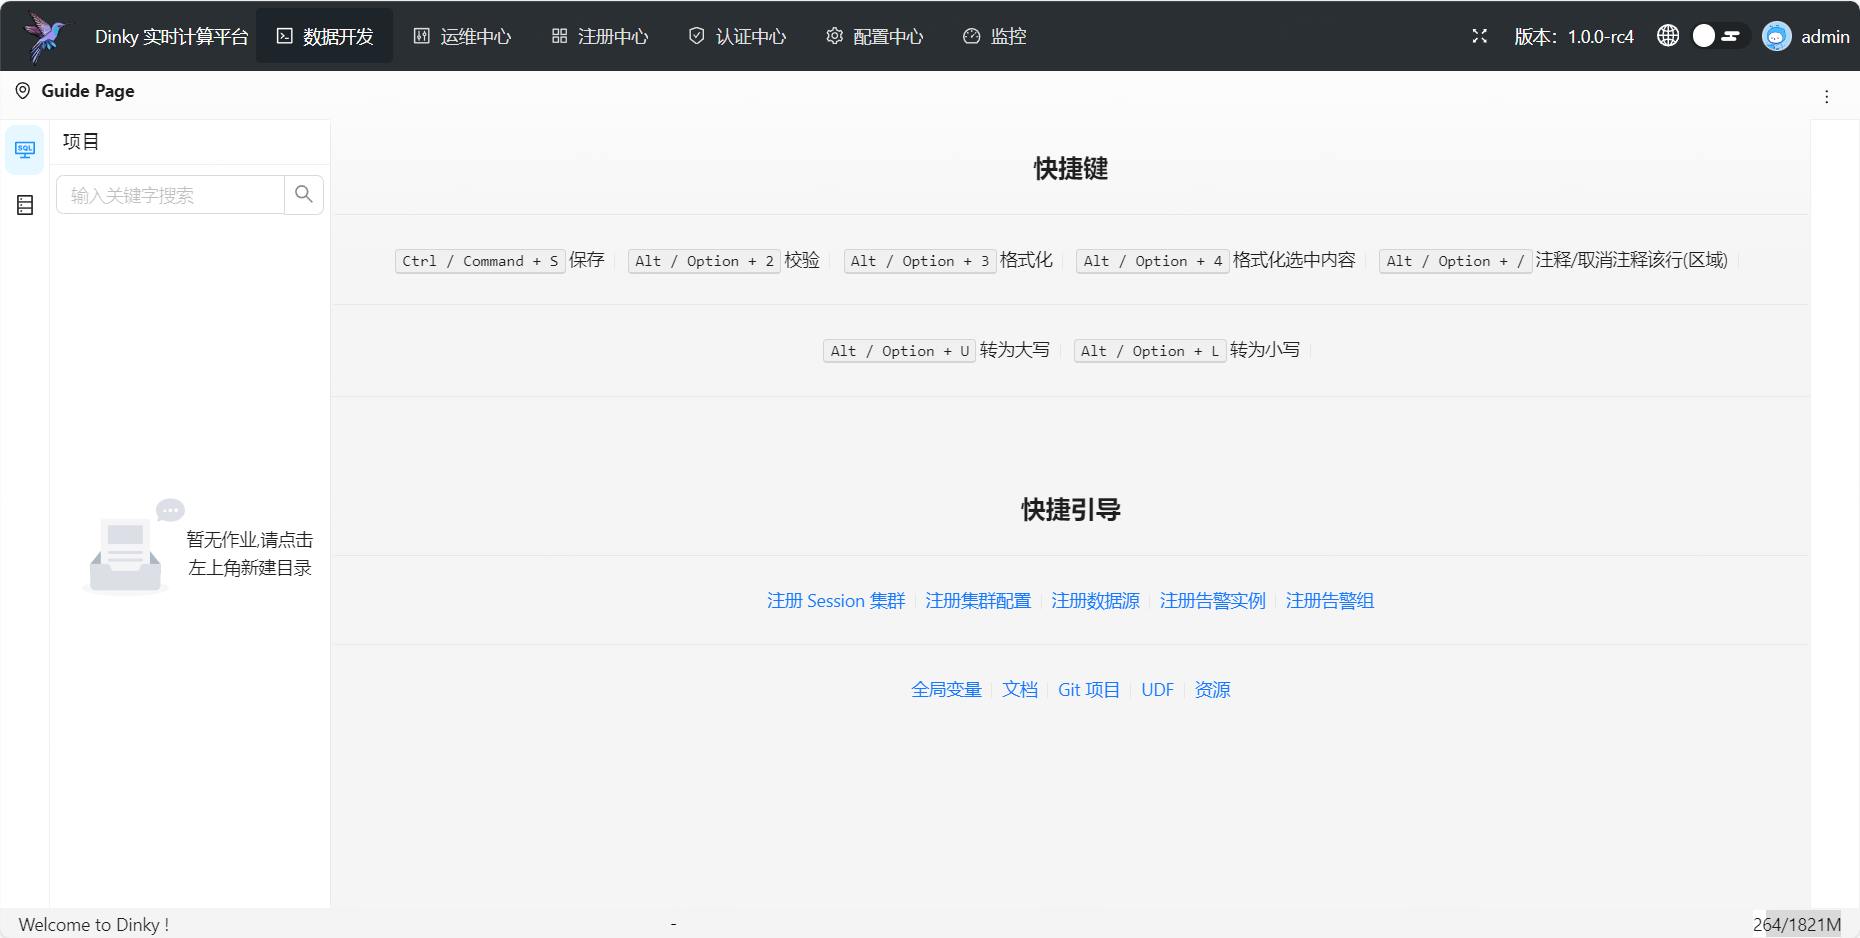Viewport: 1860px width, 938px height.
Task: Open the 资源 link
Action: tap(1212, 690)
